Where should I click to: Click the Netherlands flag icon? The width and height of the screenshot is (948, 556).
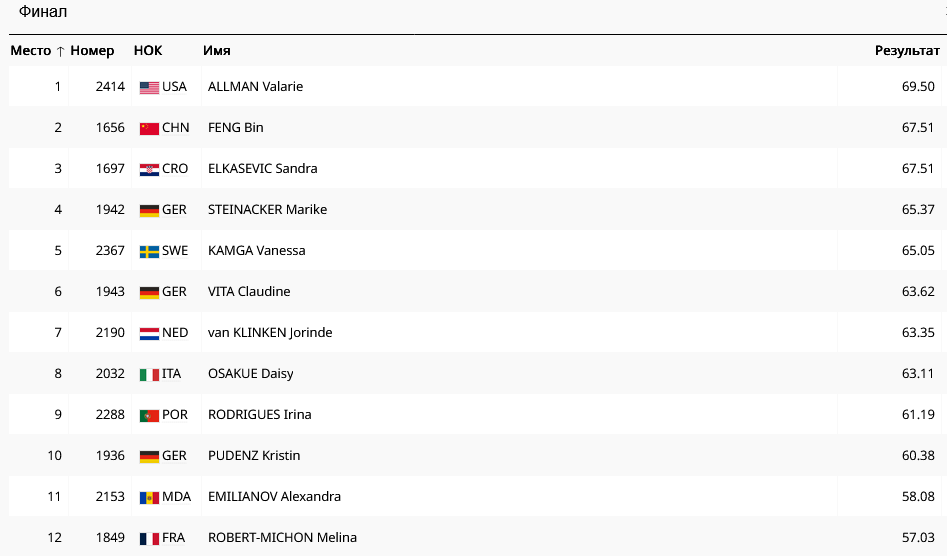click(149, 333)
